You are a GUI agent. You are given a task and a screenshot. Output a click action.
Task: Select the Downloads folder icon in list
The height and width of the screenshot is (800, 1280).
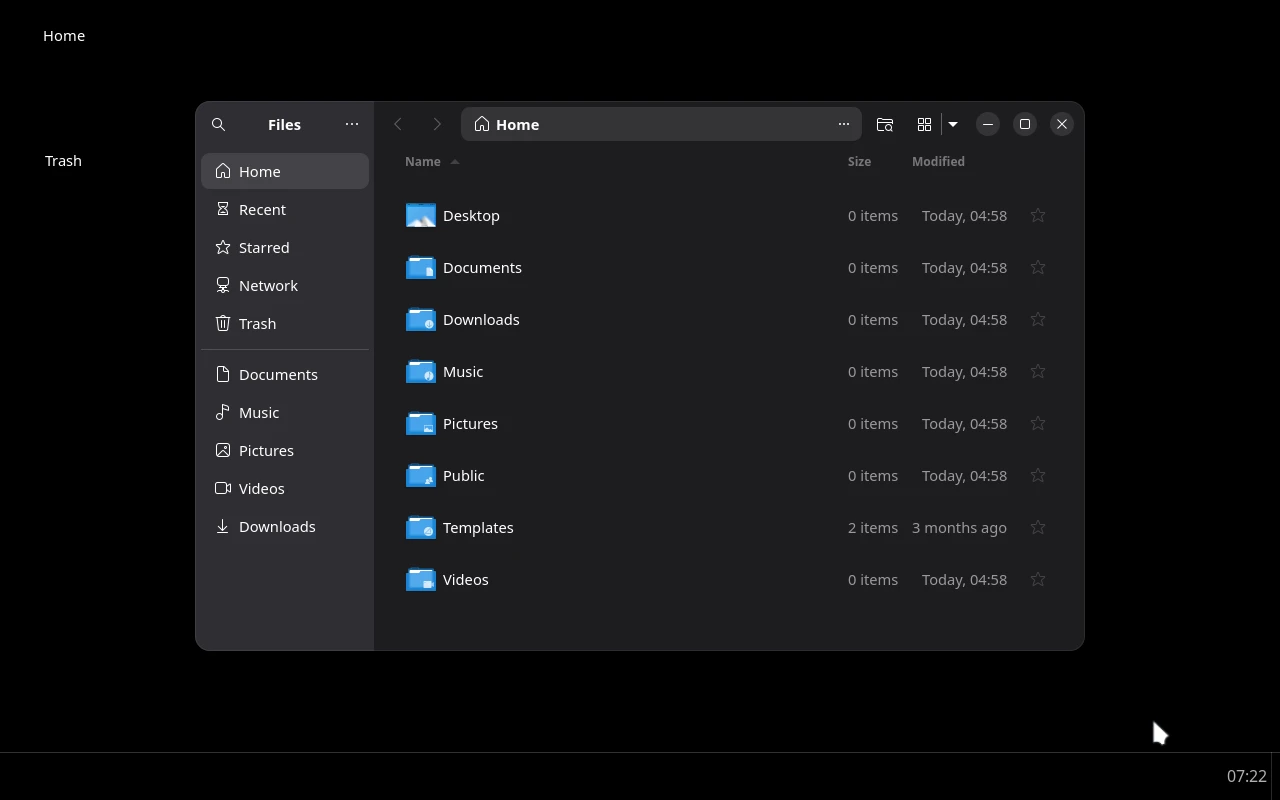421,319
